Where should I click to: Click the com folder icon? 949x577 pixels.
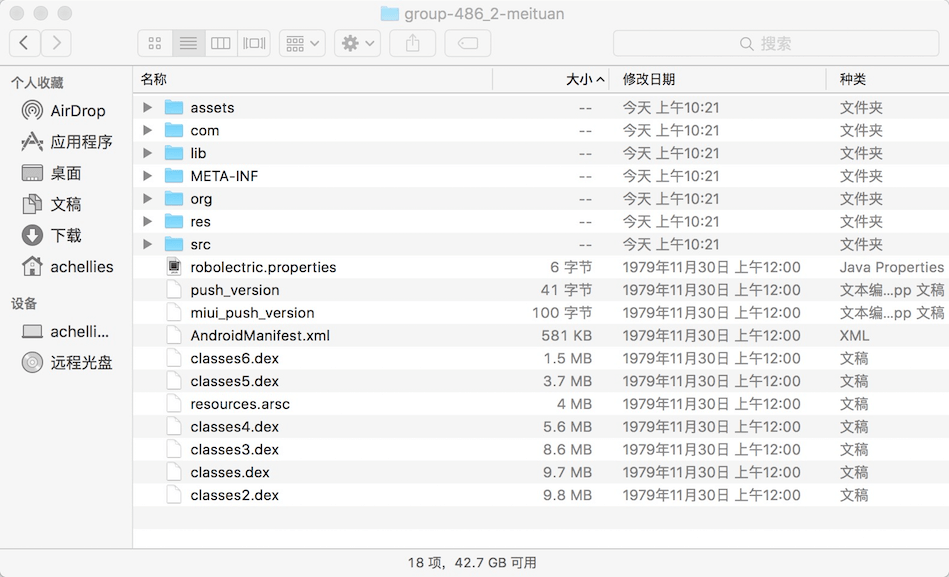(174, 130)
